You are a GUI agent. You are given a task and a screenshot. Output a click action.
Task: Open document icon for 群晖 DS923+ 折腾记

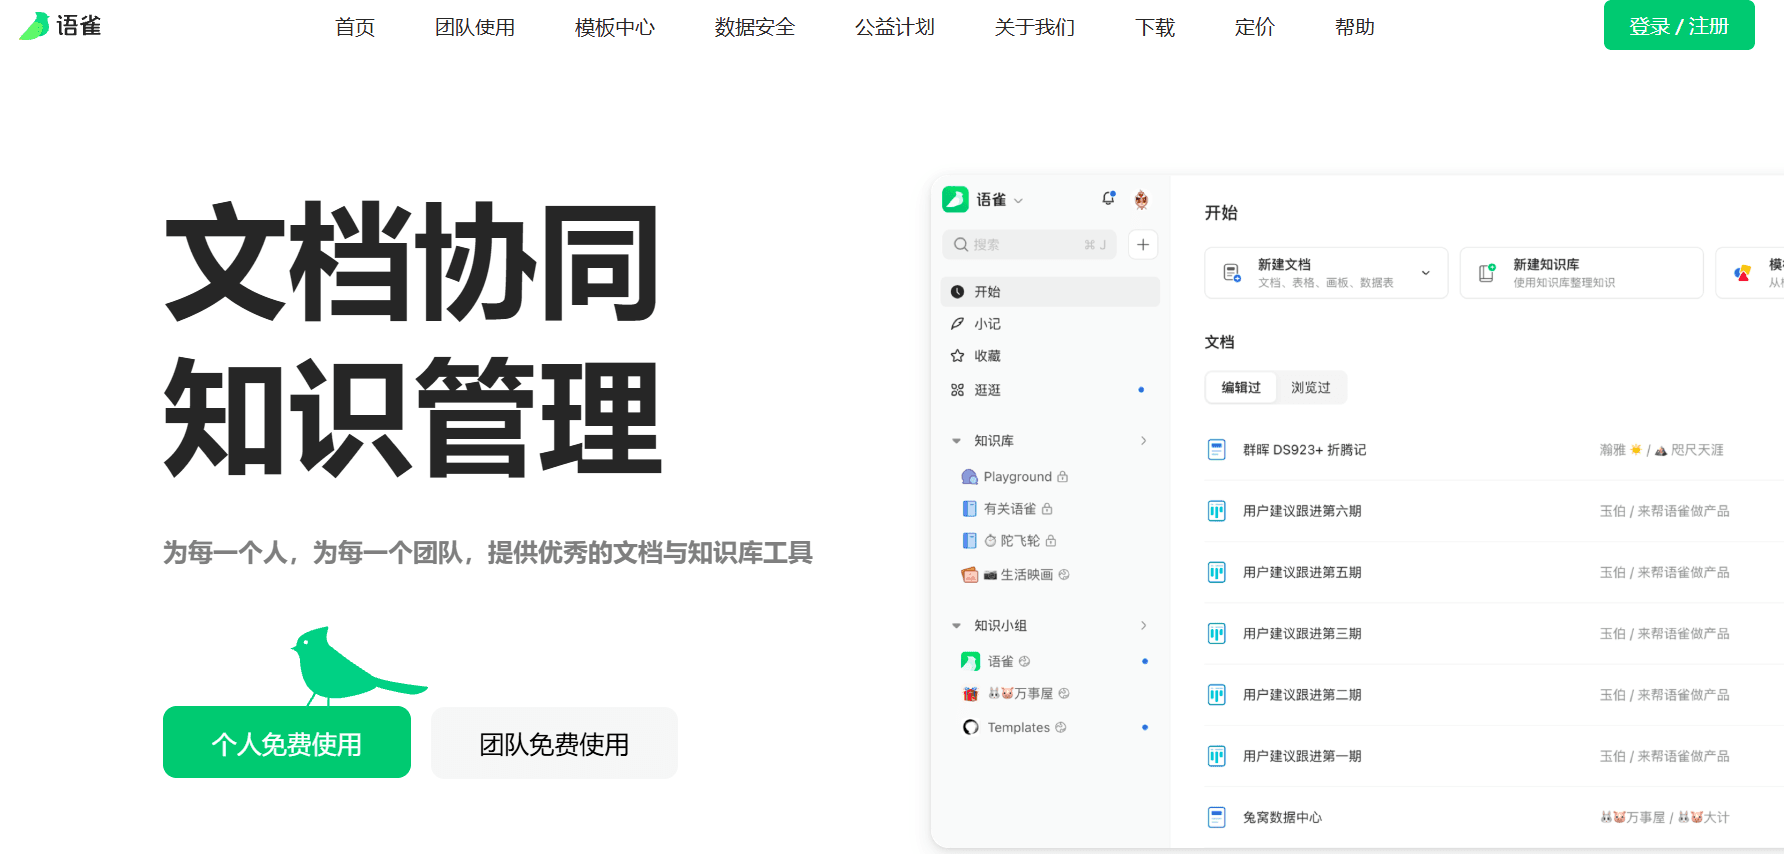pyautogui.click(x=1216, y=450)
